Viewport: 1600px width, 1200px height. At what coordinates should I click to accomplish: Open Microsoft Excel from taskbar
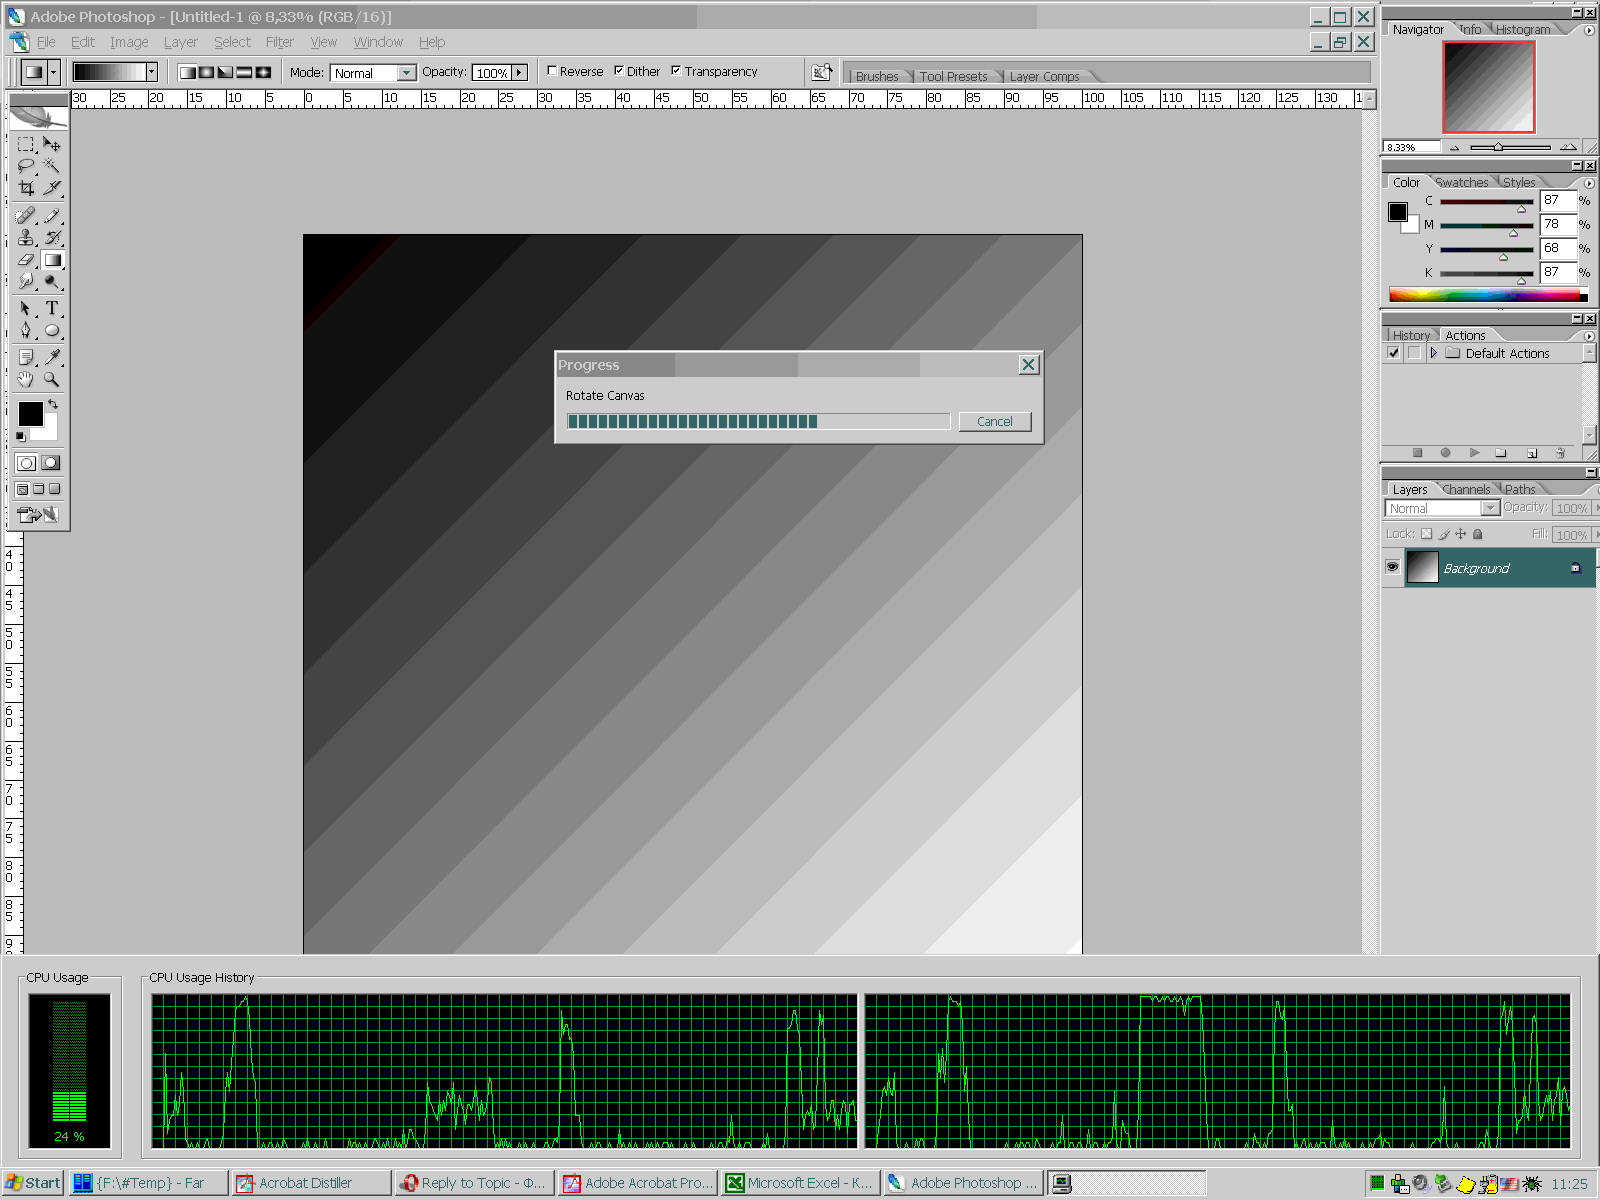click(x=801, y=1183)
